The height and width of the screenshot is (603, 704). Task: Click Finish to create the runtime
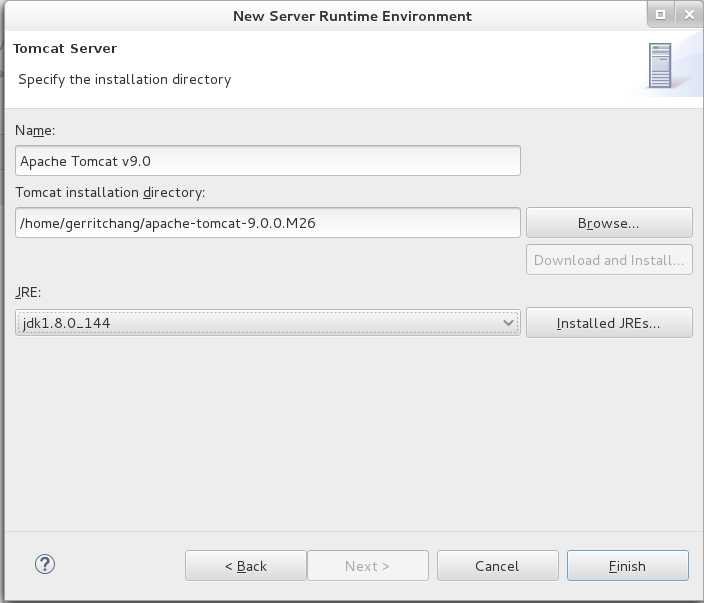[x=627, y=566]
